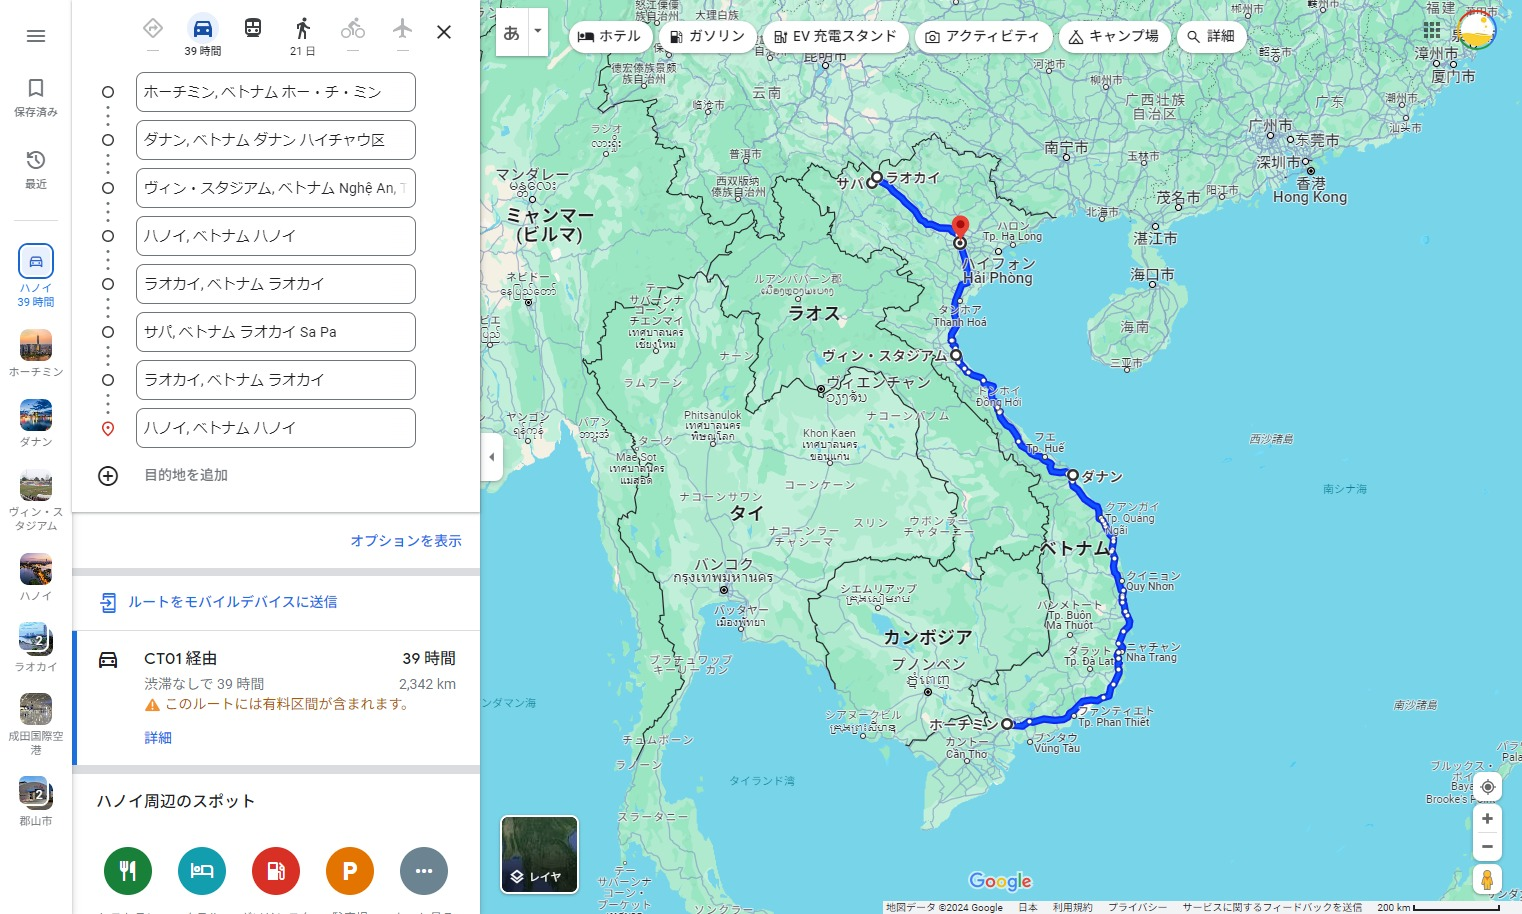Zoom in on the map

[1487, 819]
